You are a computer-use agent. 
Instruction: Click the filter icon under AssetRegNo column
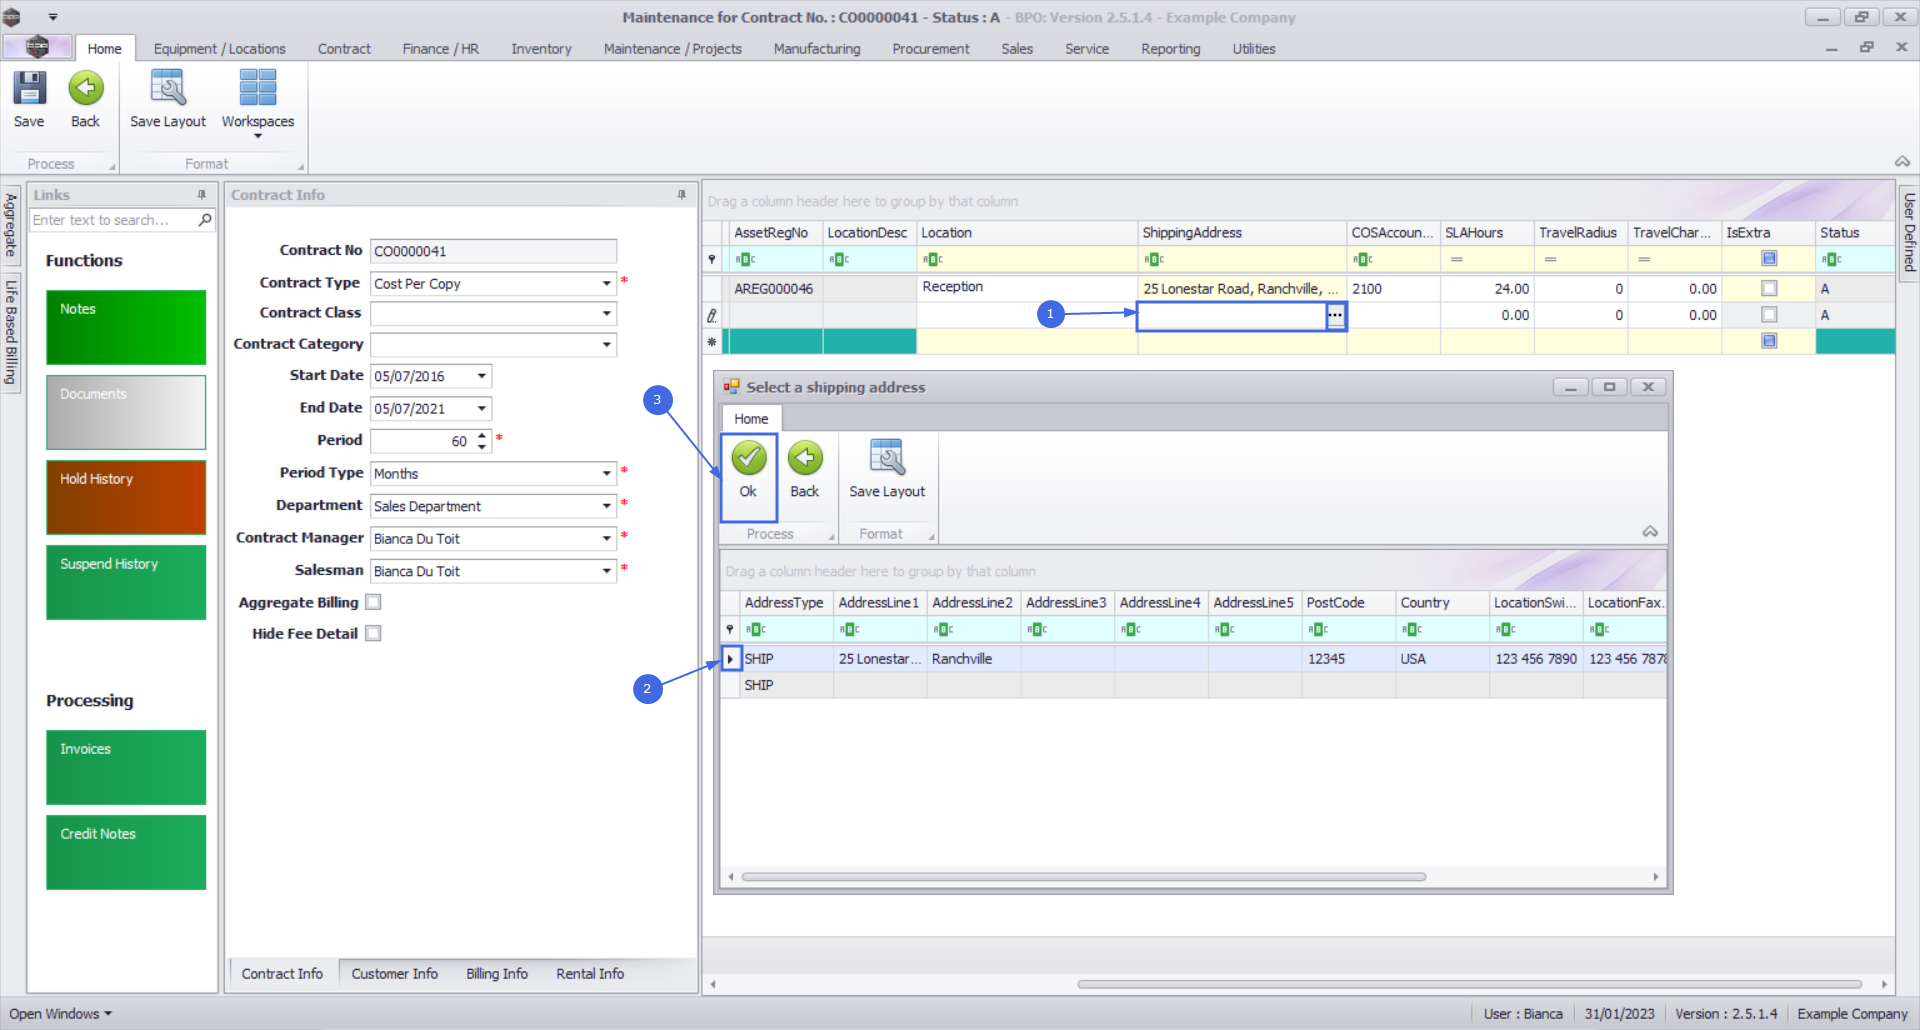click(x=745, y=260)
